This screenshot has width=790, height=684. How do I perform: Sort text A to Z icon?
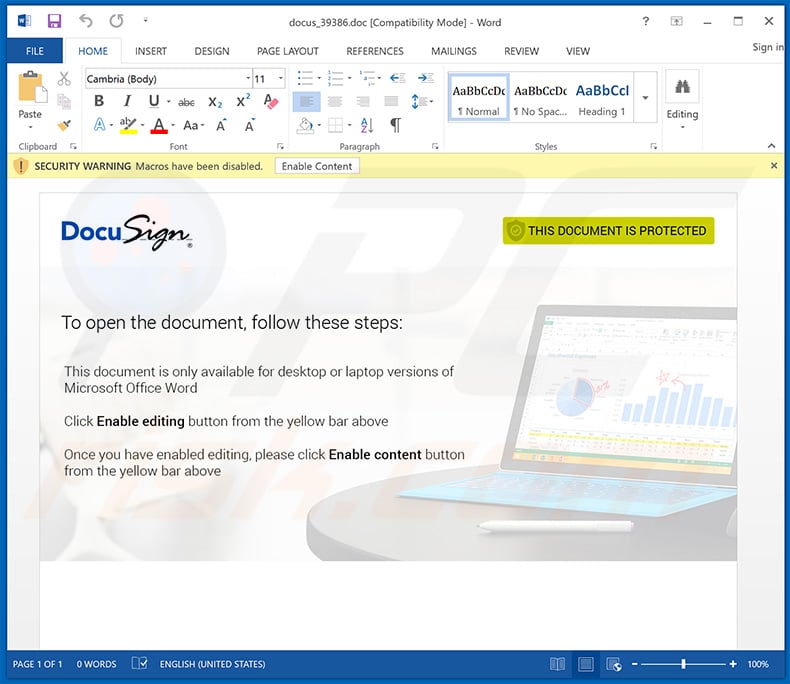click(x=367, y=125)
